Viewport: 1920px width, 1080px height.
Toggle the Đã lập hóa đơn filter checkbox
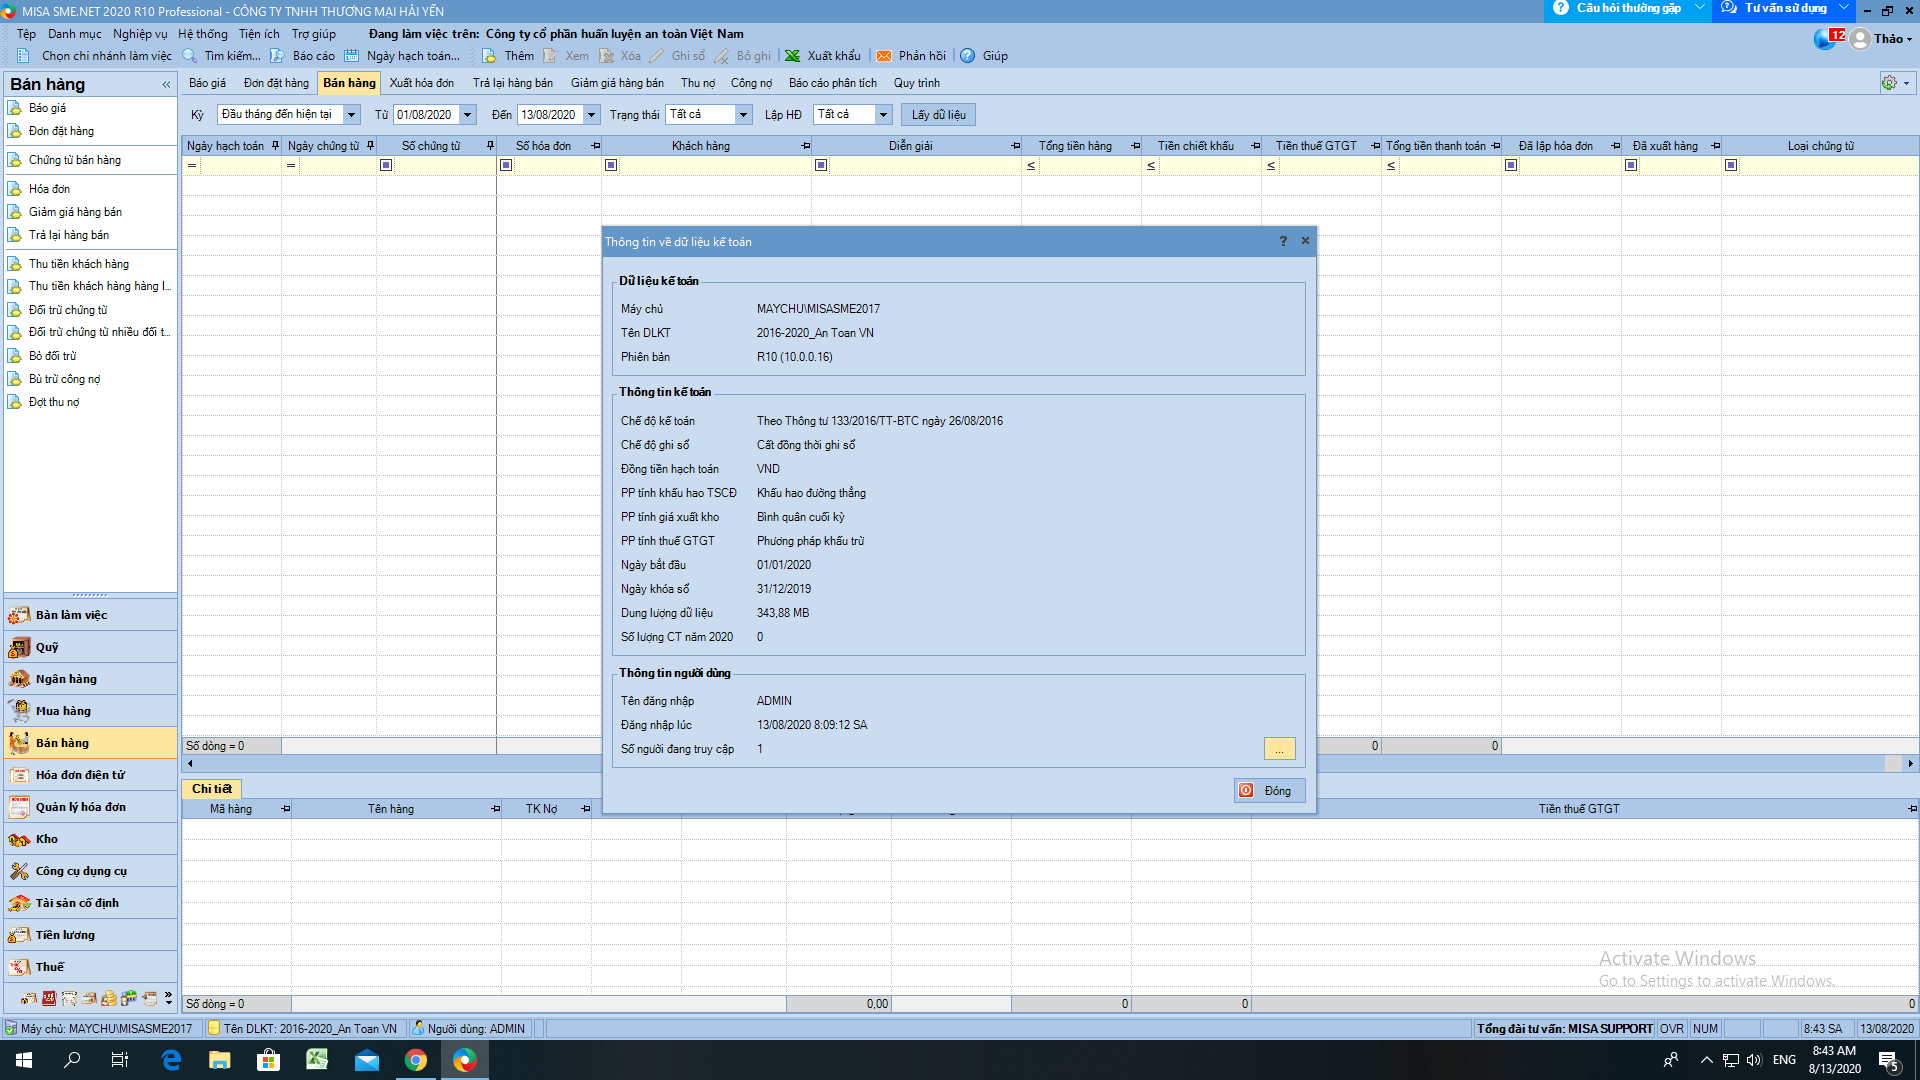[1511, 165]
